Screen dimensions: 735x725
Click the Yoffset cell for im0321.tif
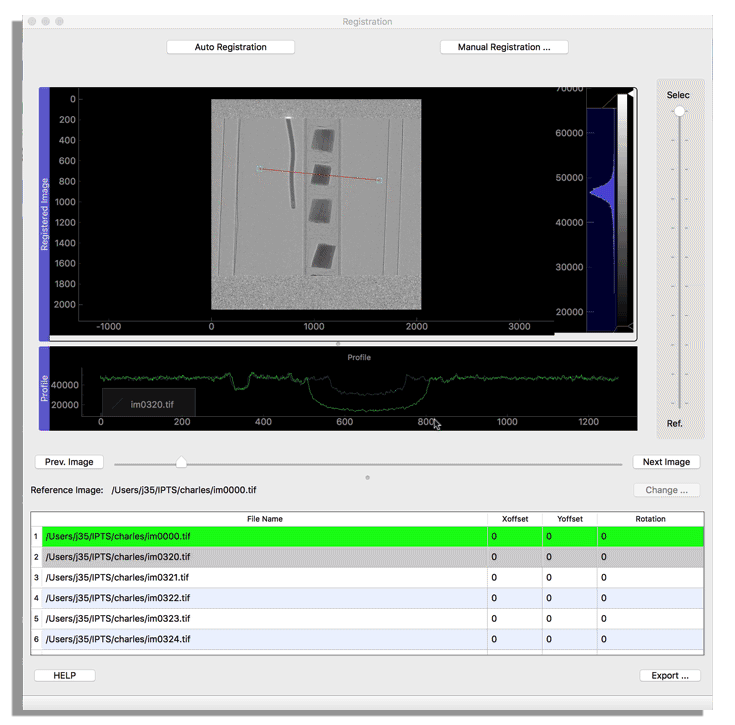tap(569, 578)
